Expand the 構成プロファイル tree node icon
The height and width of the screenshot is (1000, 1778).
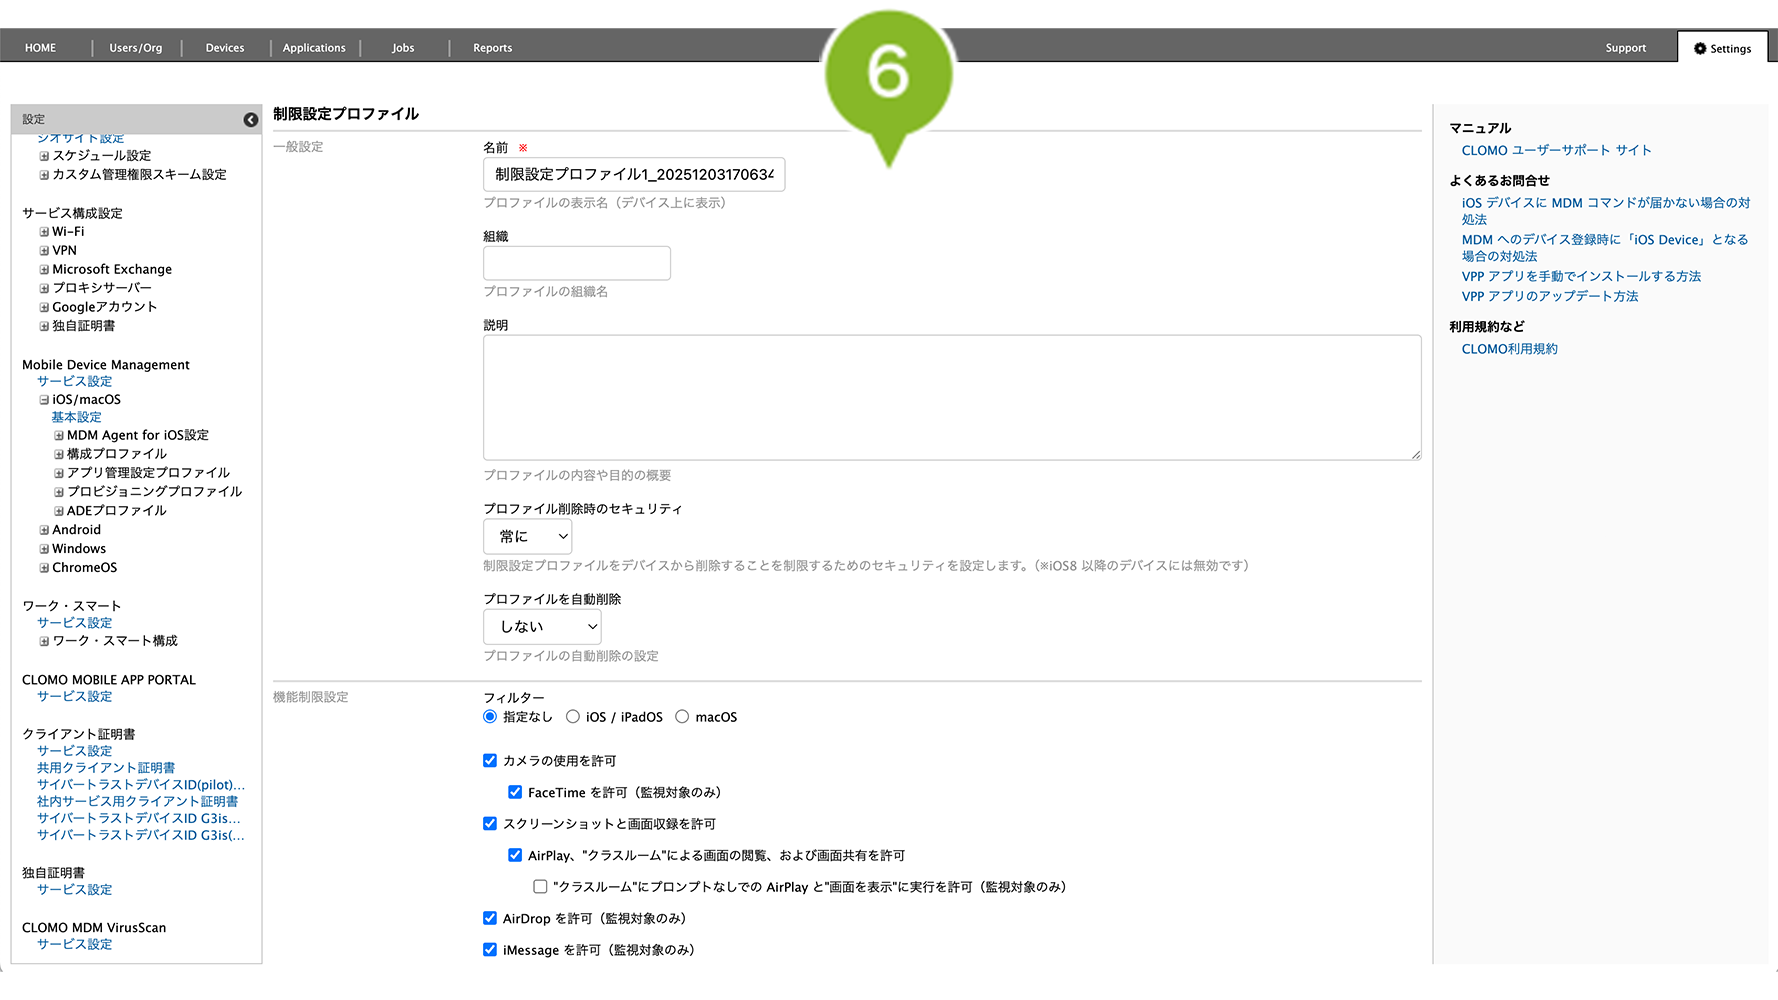tap(59, 454)
